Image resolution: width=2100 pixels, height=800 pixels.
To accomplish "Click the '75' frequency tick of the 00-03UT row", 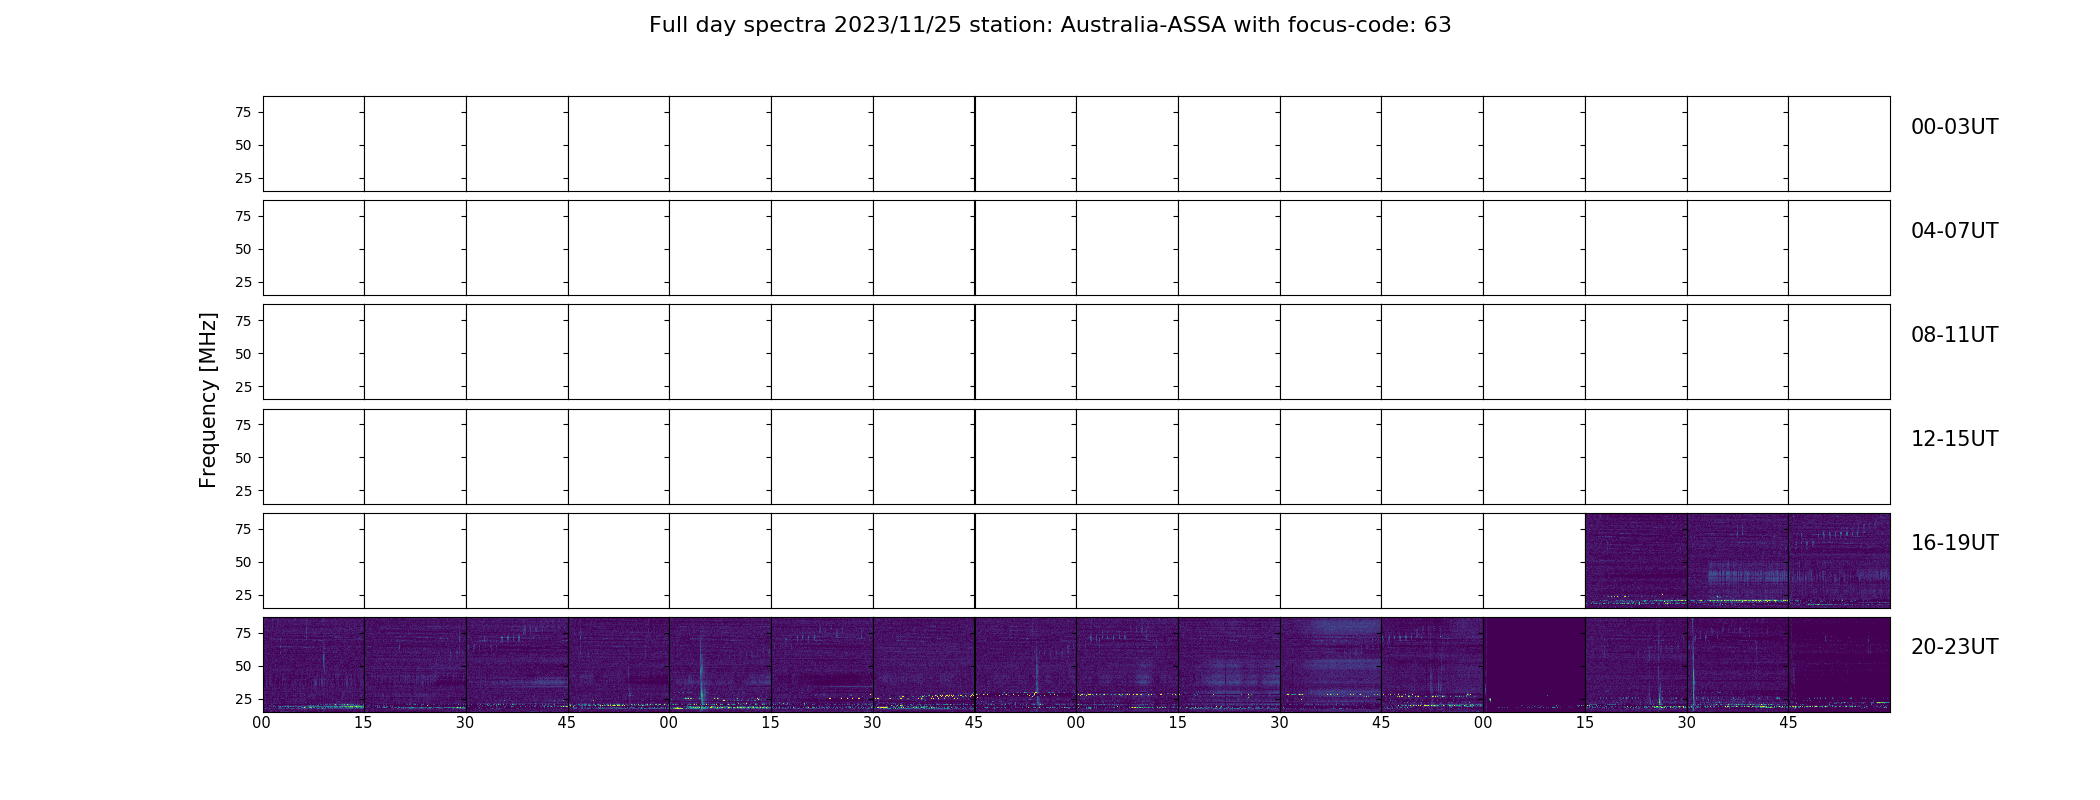I will point(243,113).
